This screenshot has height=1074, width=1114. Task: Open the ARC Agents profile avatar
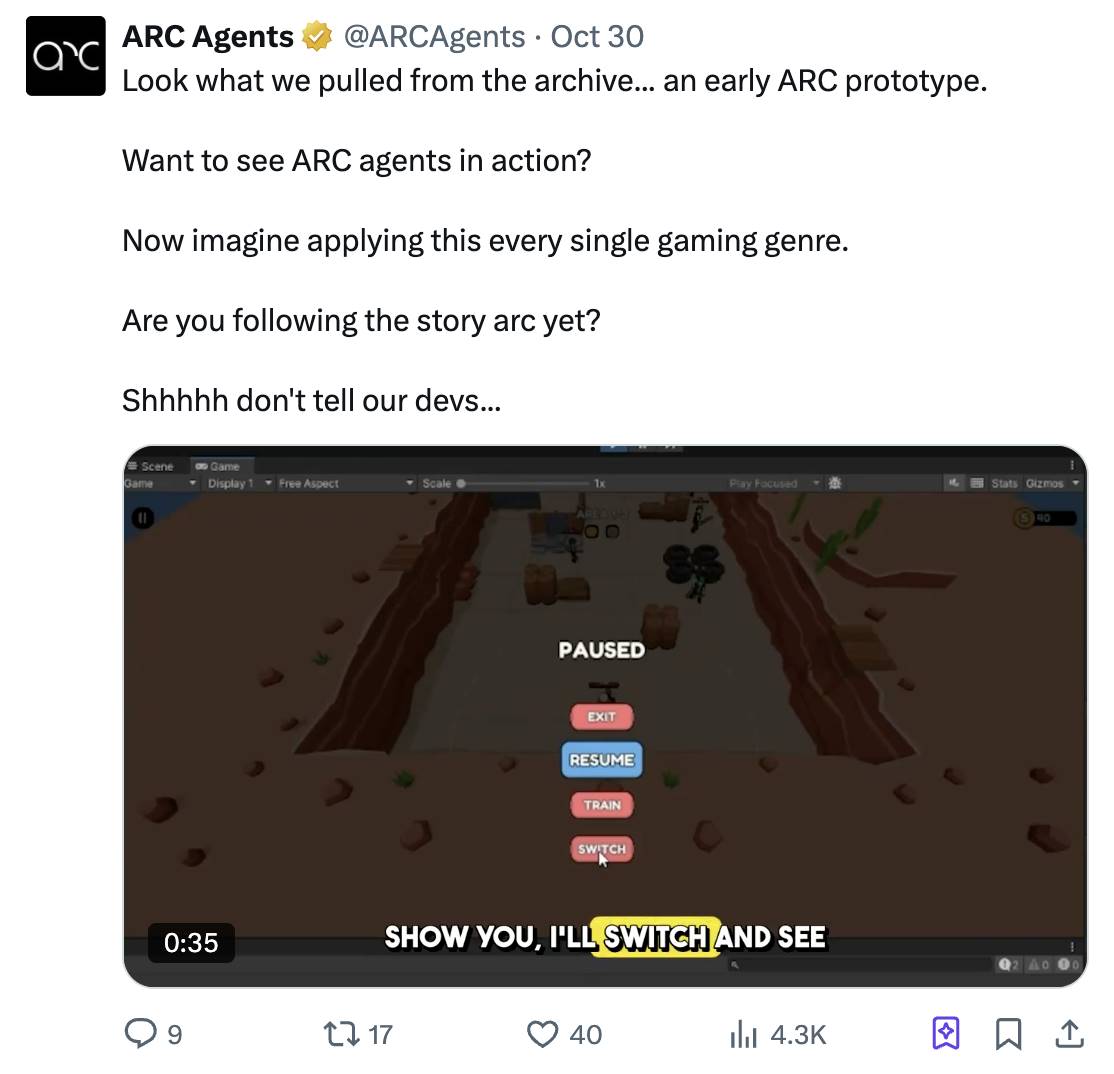(65, 56)
